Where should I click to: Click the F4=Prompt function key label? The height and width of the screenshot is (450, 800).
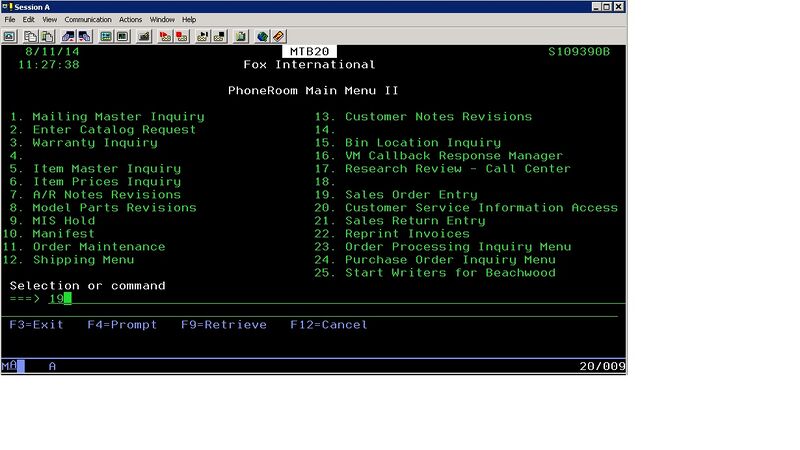click(122, 325)
